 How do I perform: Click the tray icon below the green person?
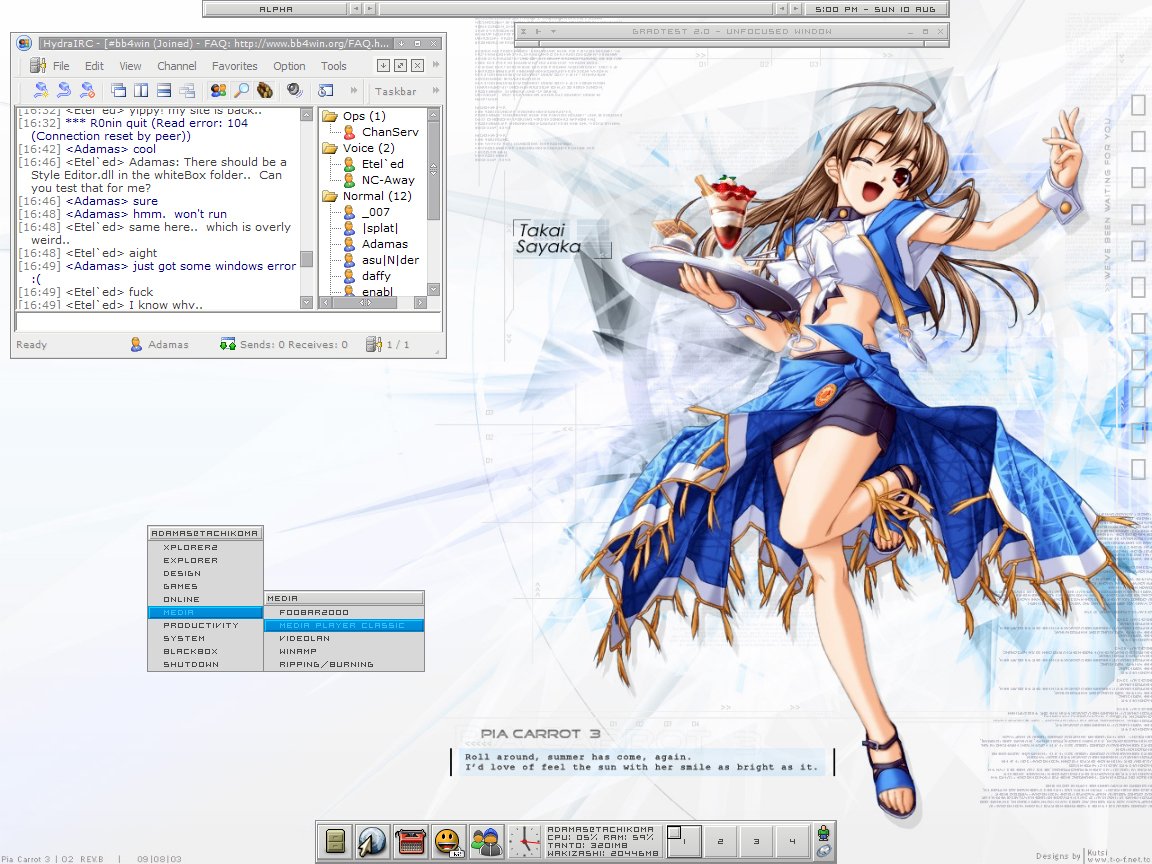point(824,851)
